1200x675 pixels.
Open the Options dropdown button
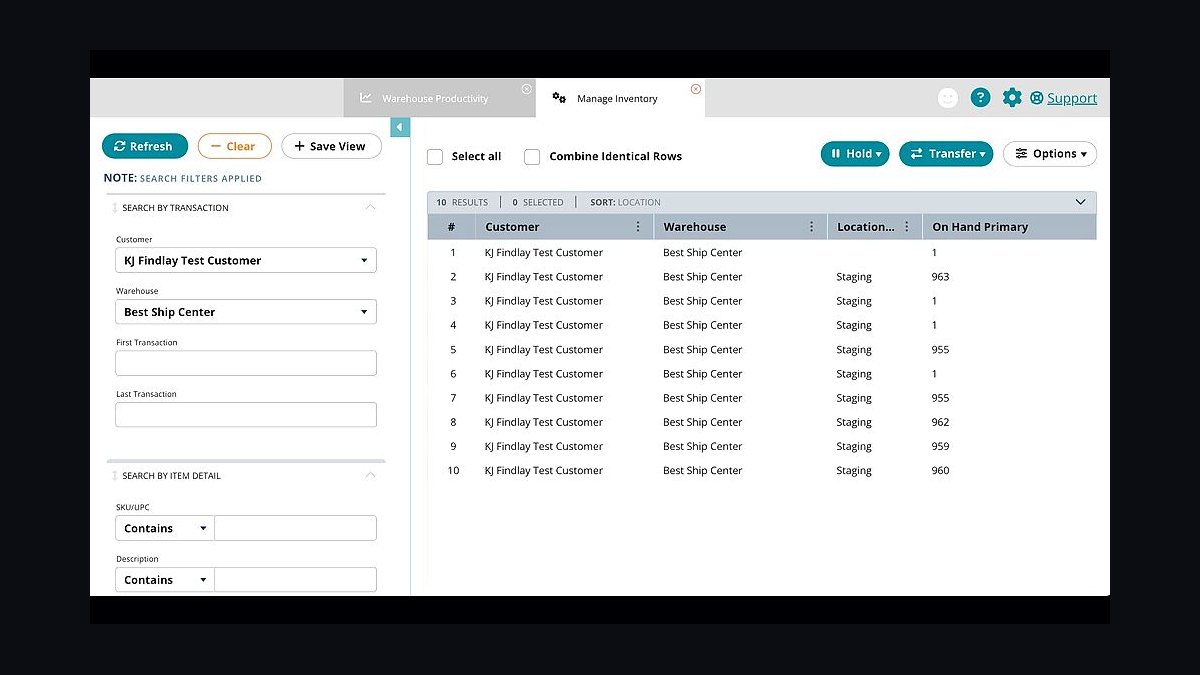1050,154
